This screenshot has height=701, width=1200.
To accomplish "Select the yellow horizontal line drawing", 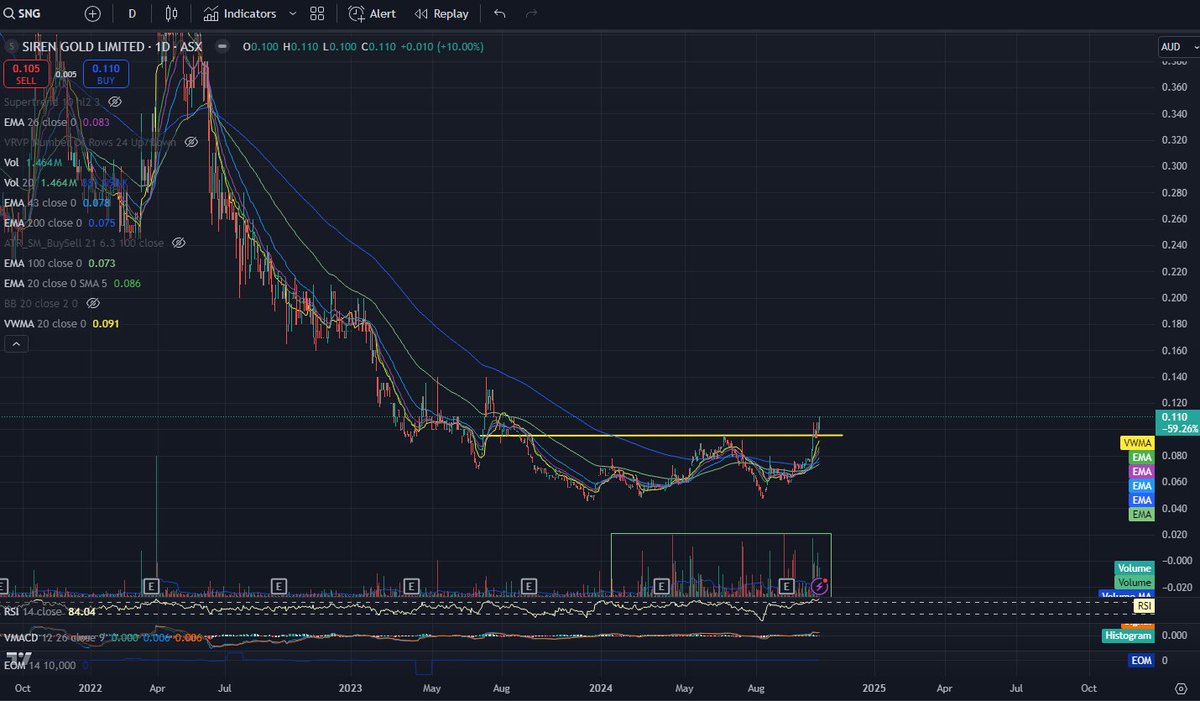I will [660, 436].
